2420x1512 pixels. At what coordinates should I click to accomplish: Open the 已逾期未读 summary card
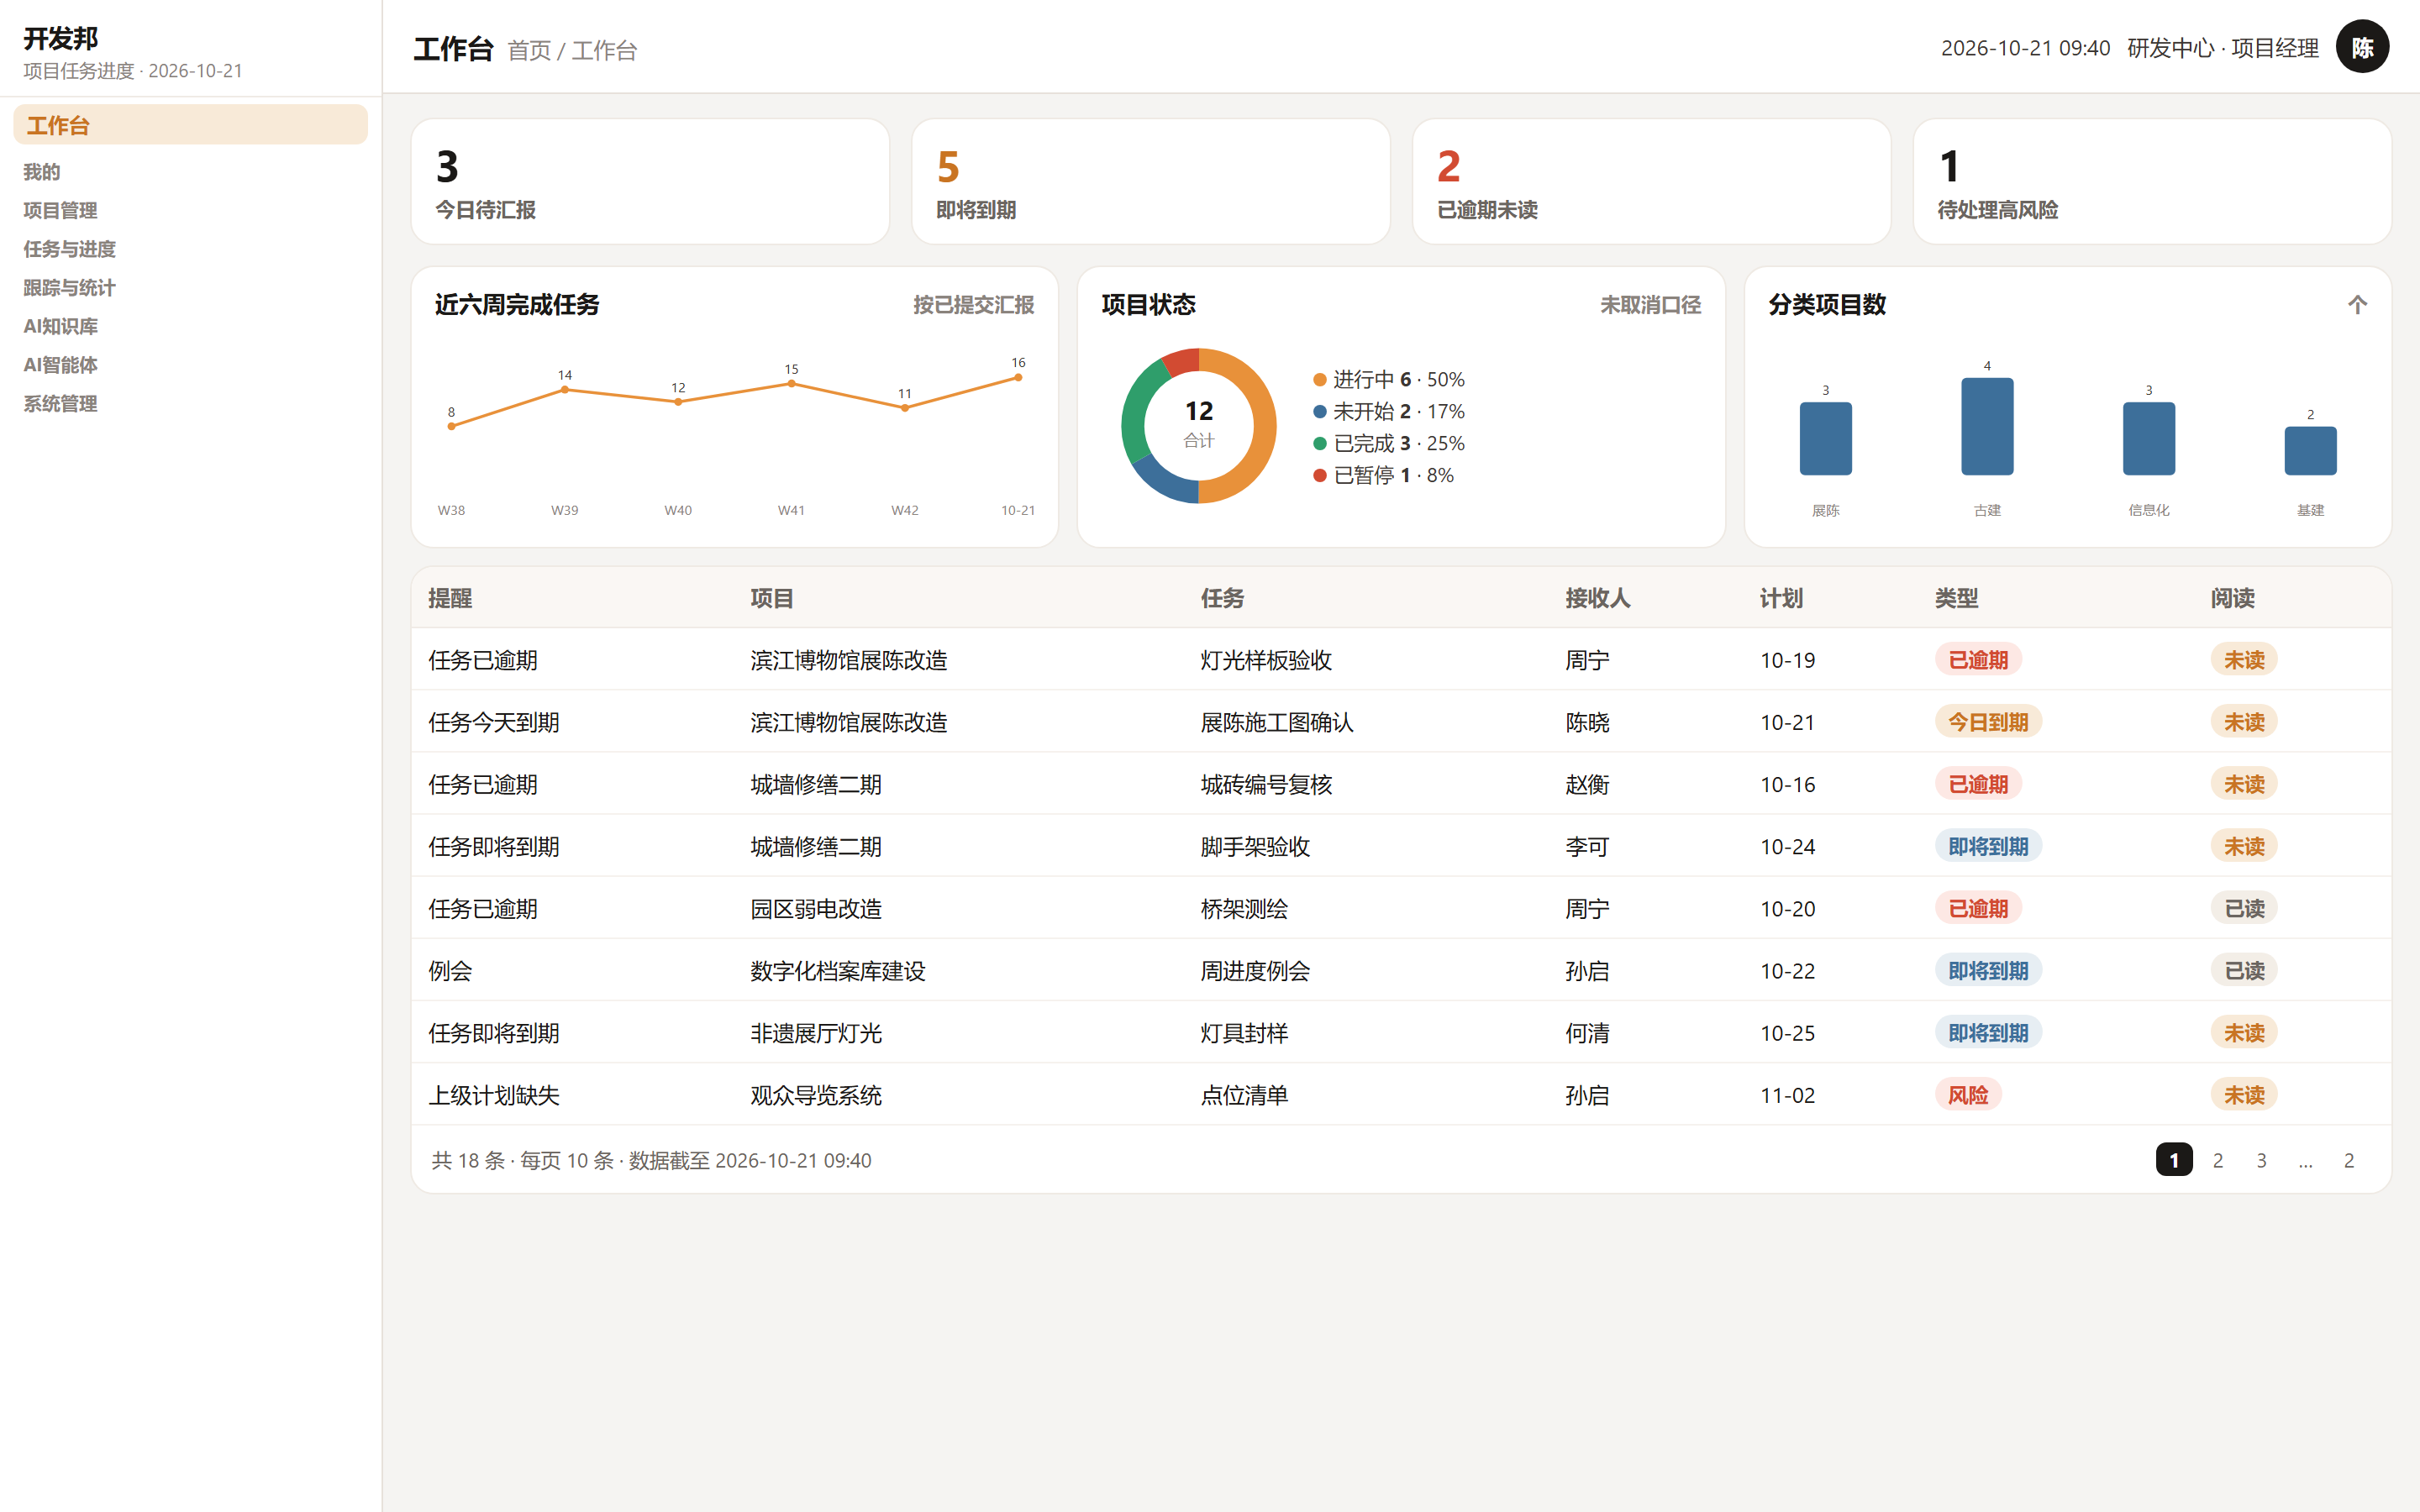1651,181
